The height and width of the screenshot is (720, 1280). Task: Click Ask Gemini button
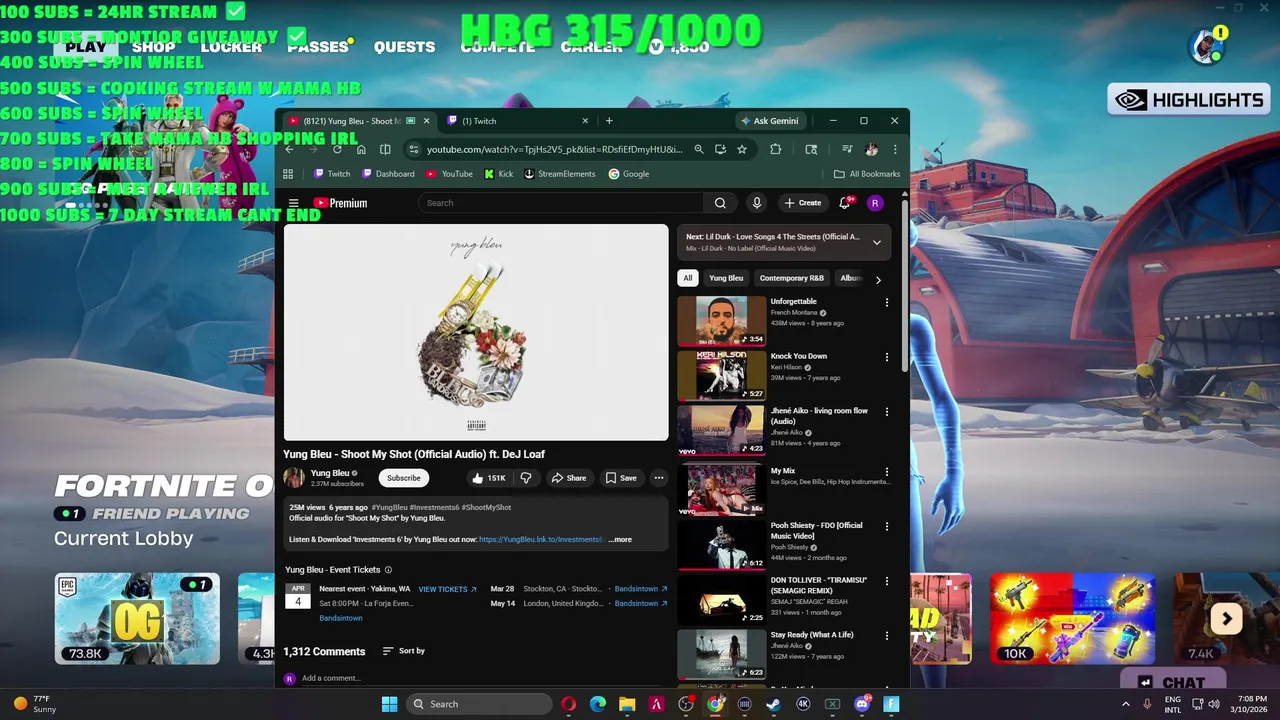tap(770, 121)
